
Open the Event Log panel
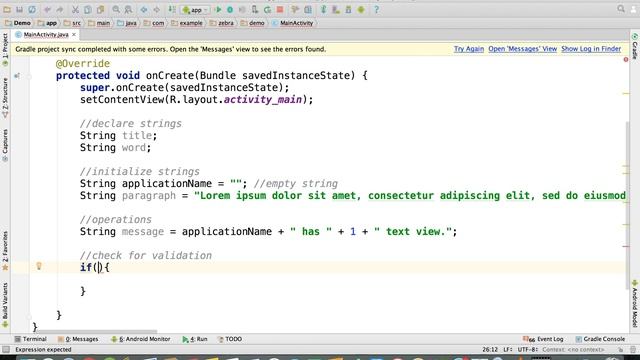pos(543,339)
